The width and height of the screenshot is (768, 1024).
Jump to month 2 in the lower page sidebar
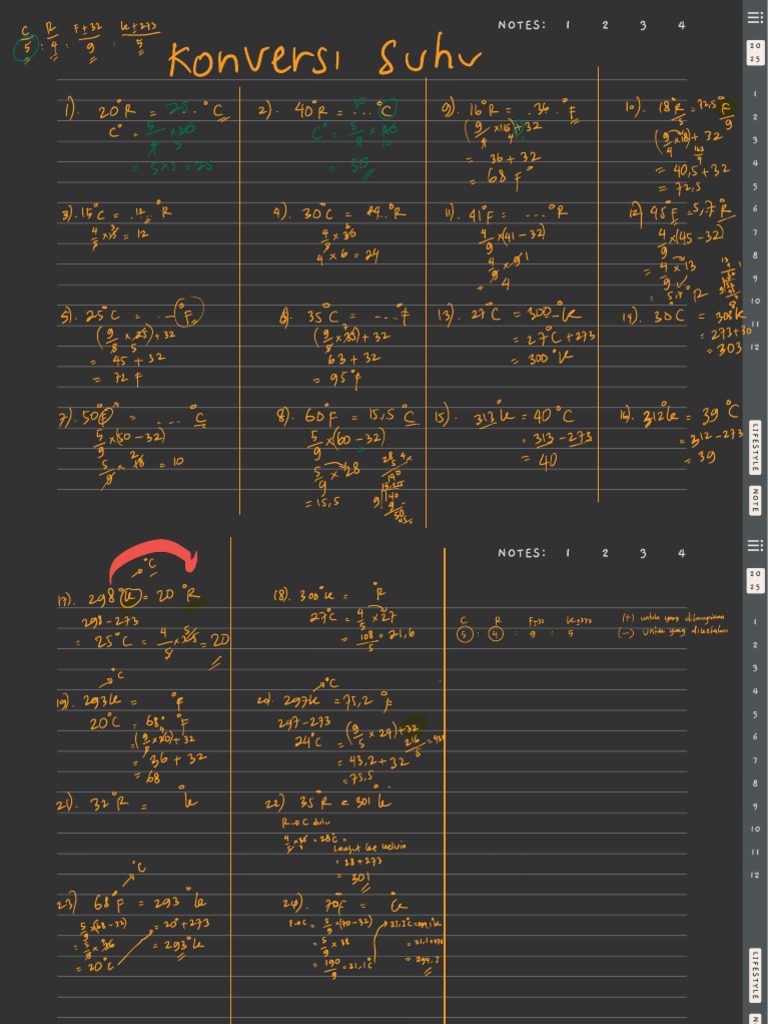(755, 645)
